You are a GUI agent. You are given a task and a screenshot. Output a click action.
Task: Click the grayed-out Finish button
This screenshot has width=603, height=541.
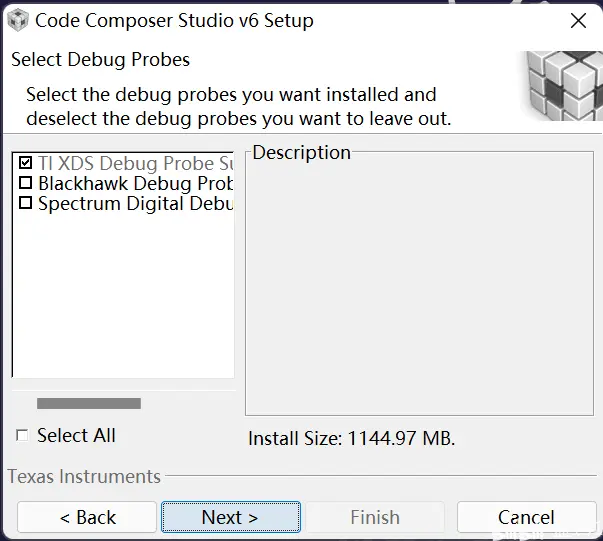point(375,517)
